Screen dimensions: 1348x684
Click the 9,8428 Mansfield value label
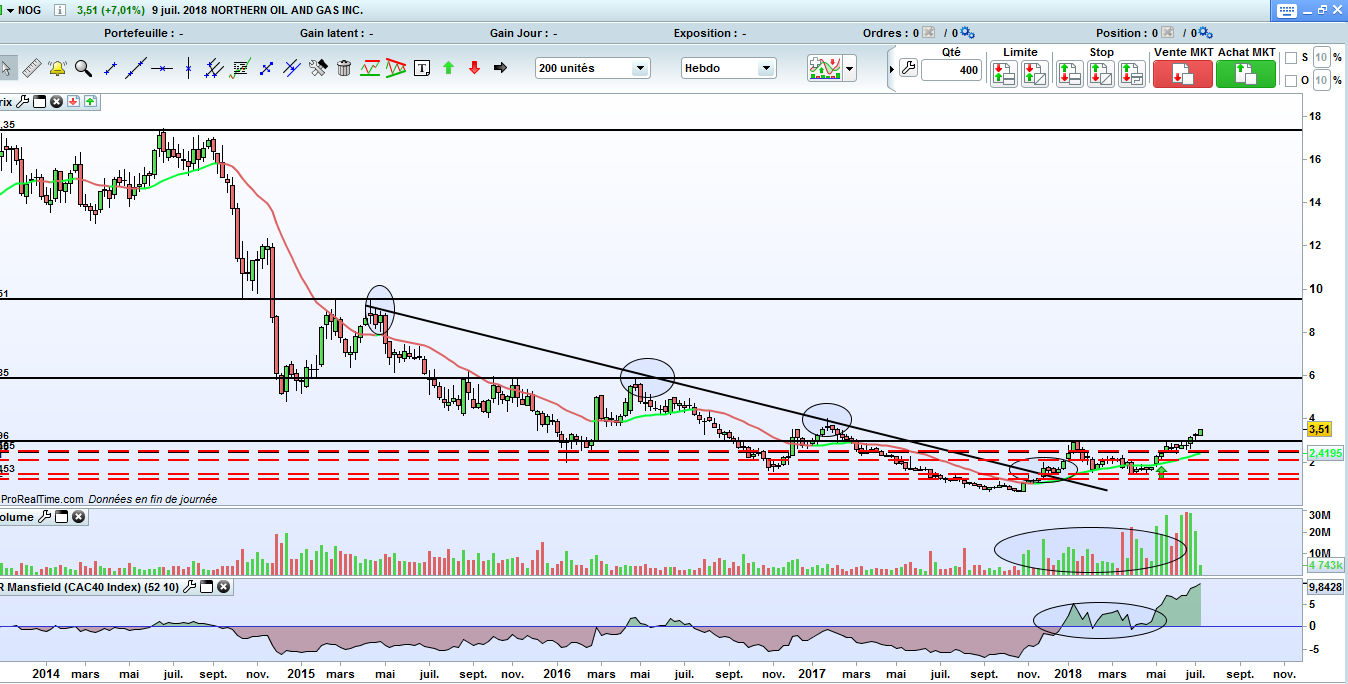tap(1325, 587)
